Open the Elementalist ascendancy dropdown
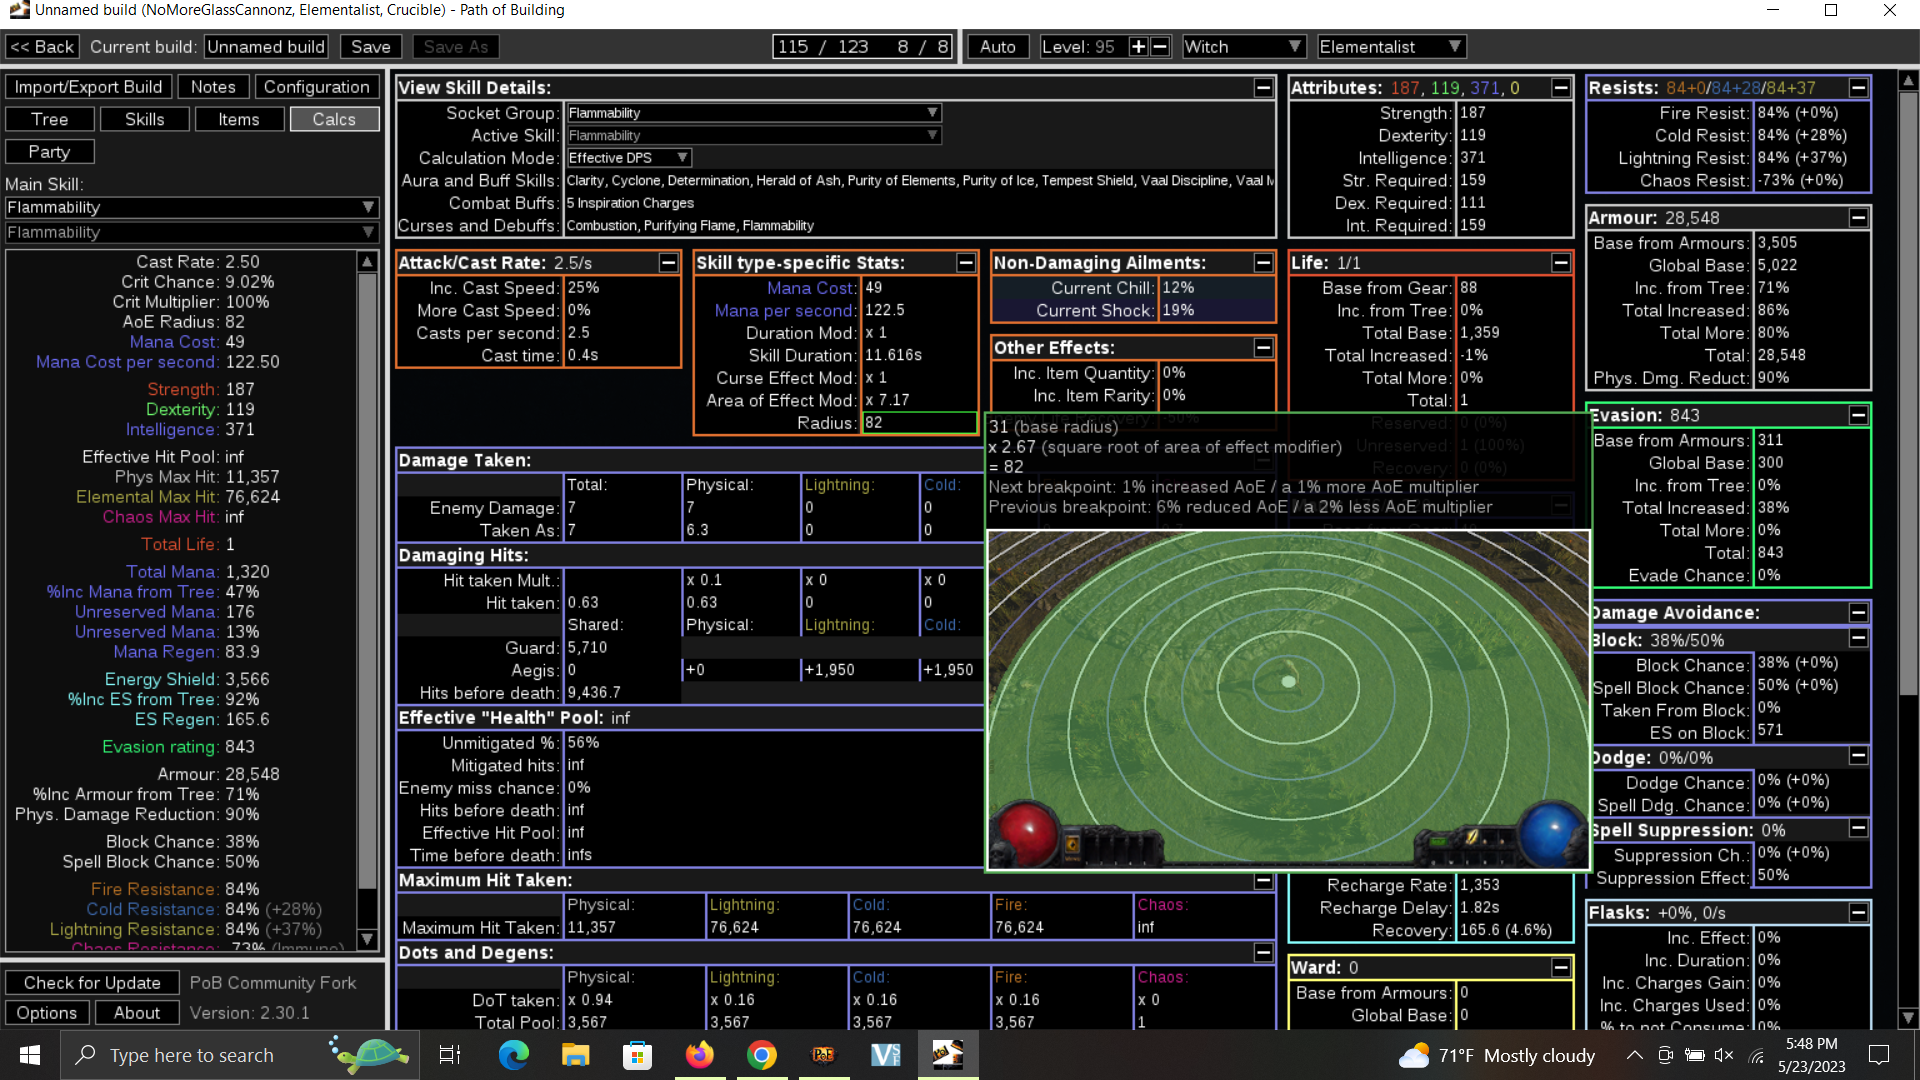This screenshot has width=1920, height=1080. 1390,47
